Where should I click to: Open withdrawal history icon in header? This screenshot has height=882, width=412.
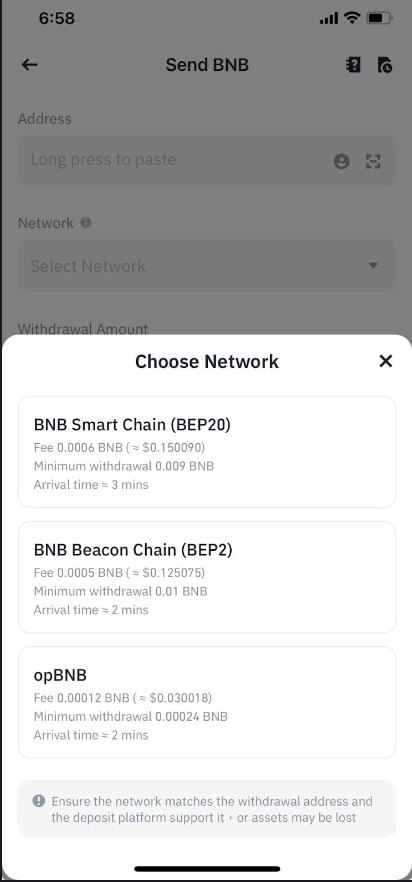tap(385, 65)
